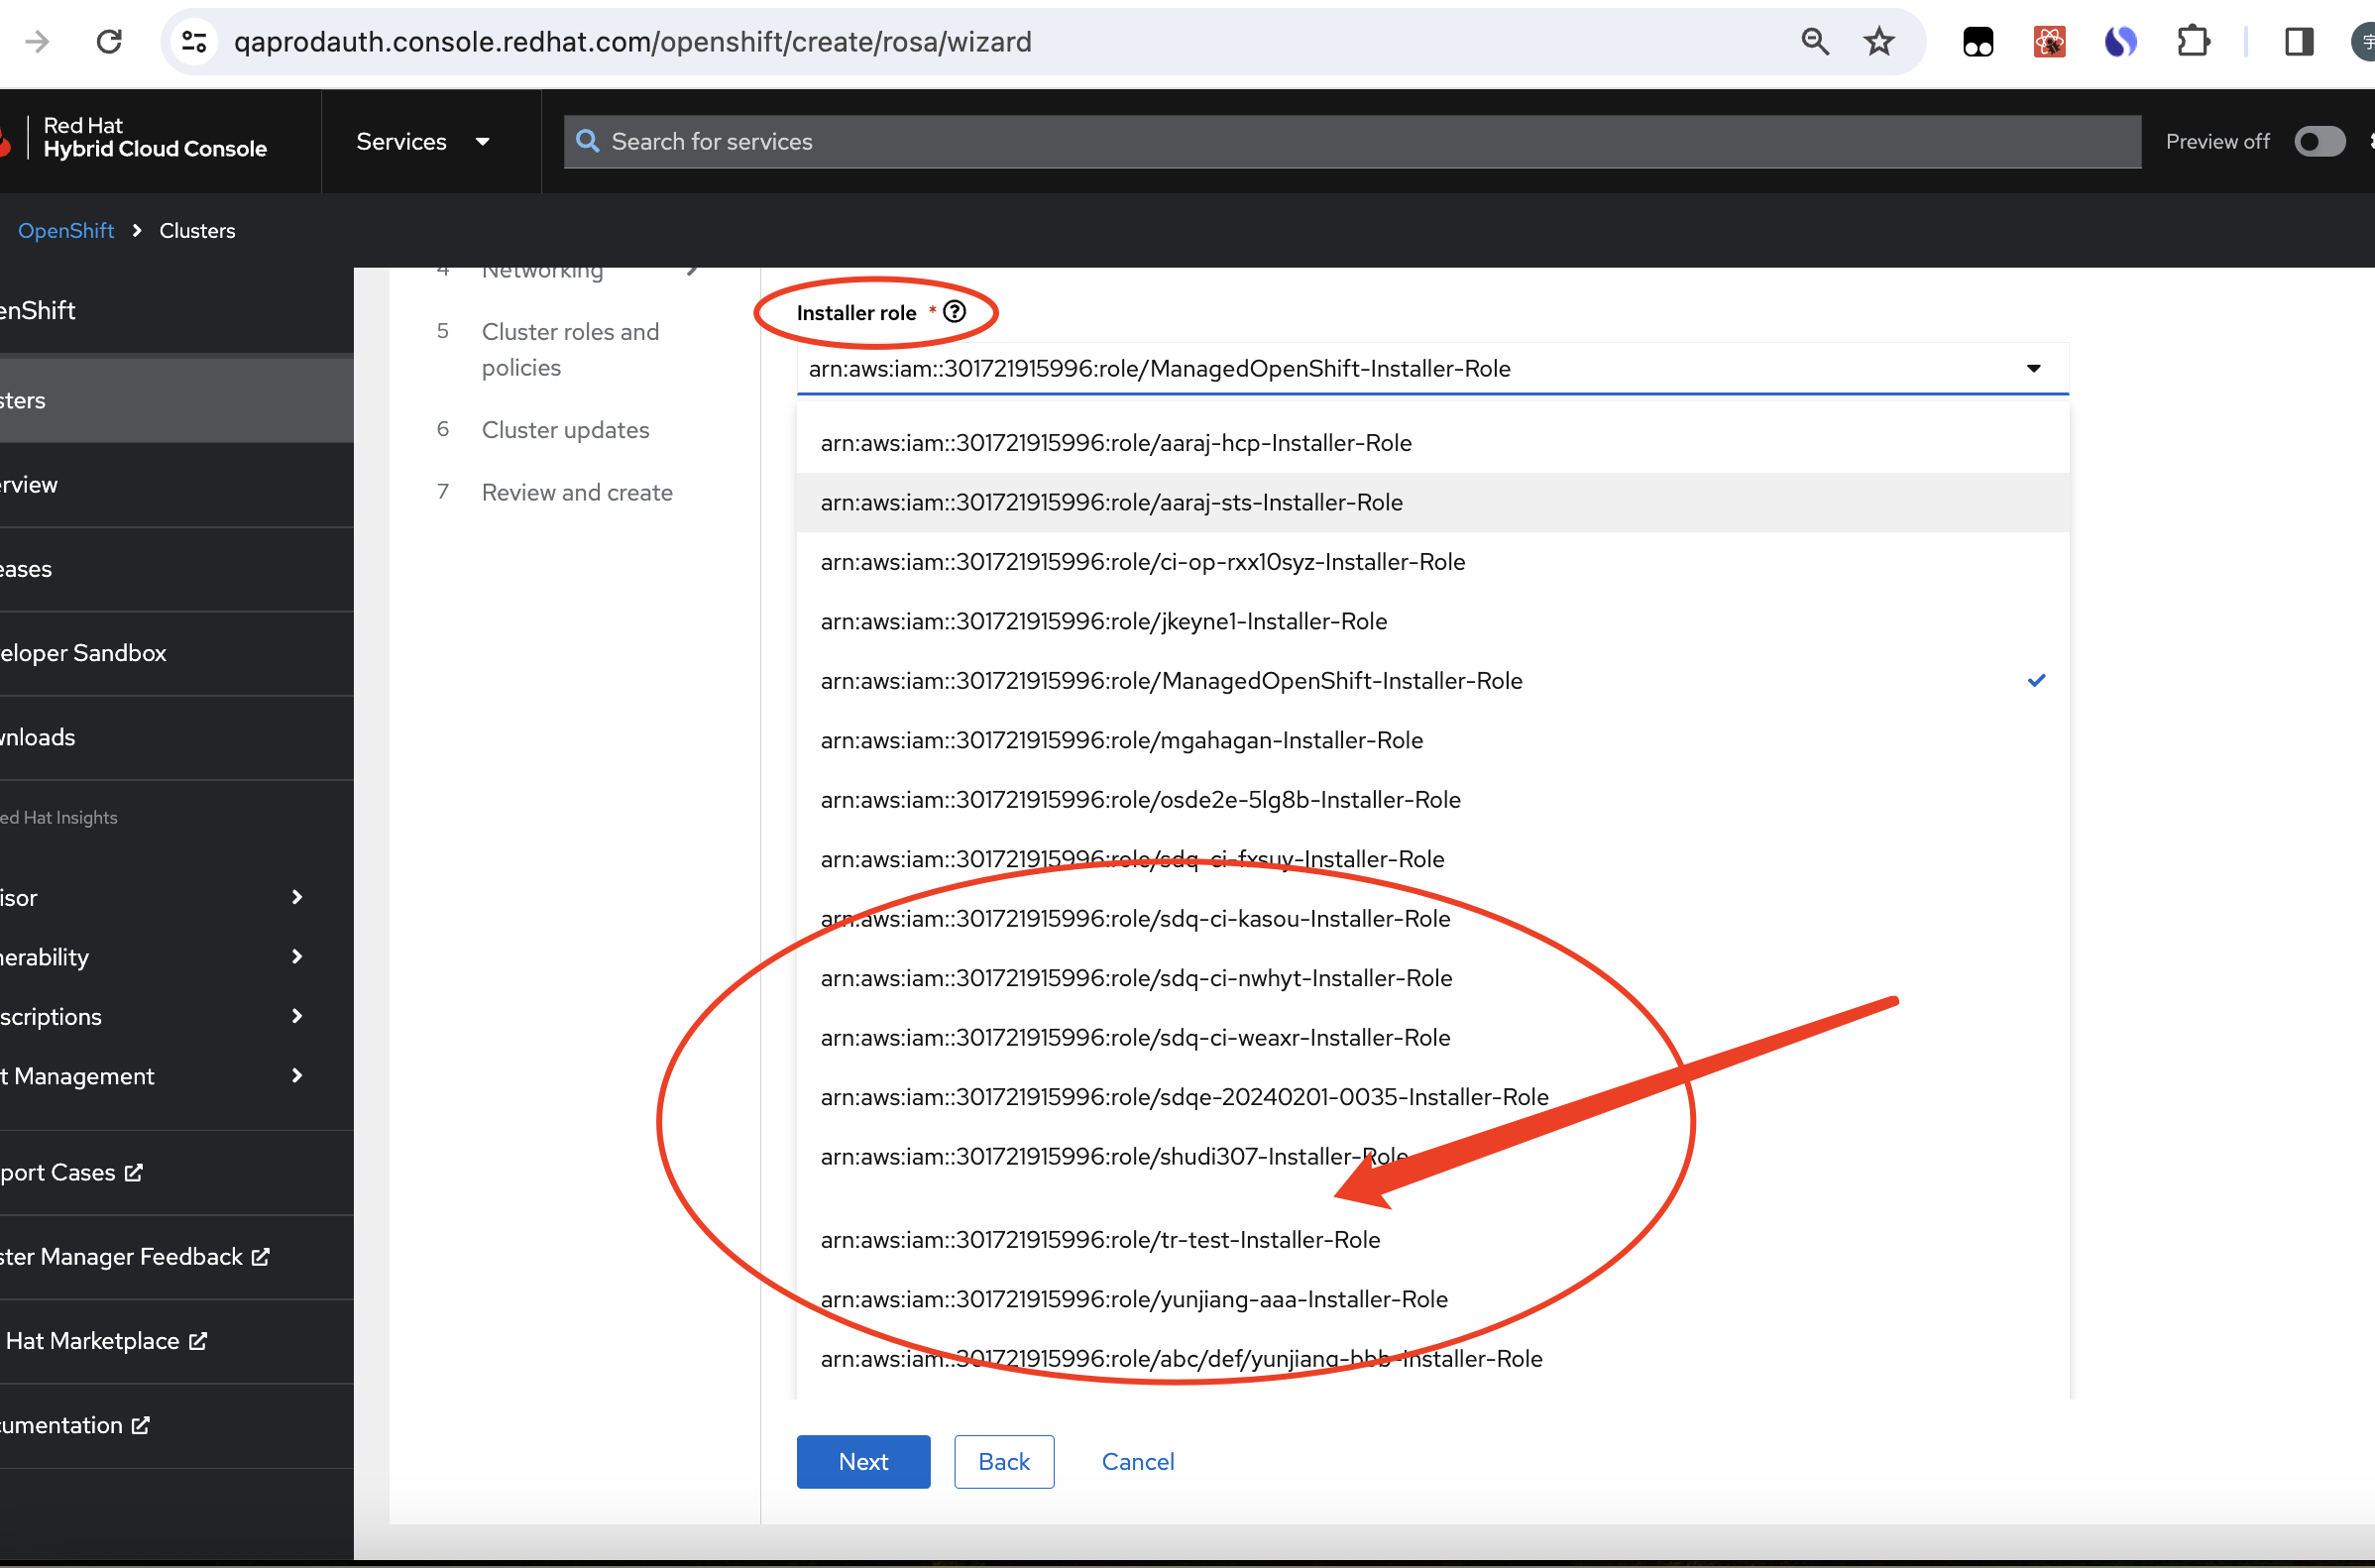The image size is (2375, 1568).
Task: Click the browser reload icon
Action: pyautogui.click(x=109, y=41)
